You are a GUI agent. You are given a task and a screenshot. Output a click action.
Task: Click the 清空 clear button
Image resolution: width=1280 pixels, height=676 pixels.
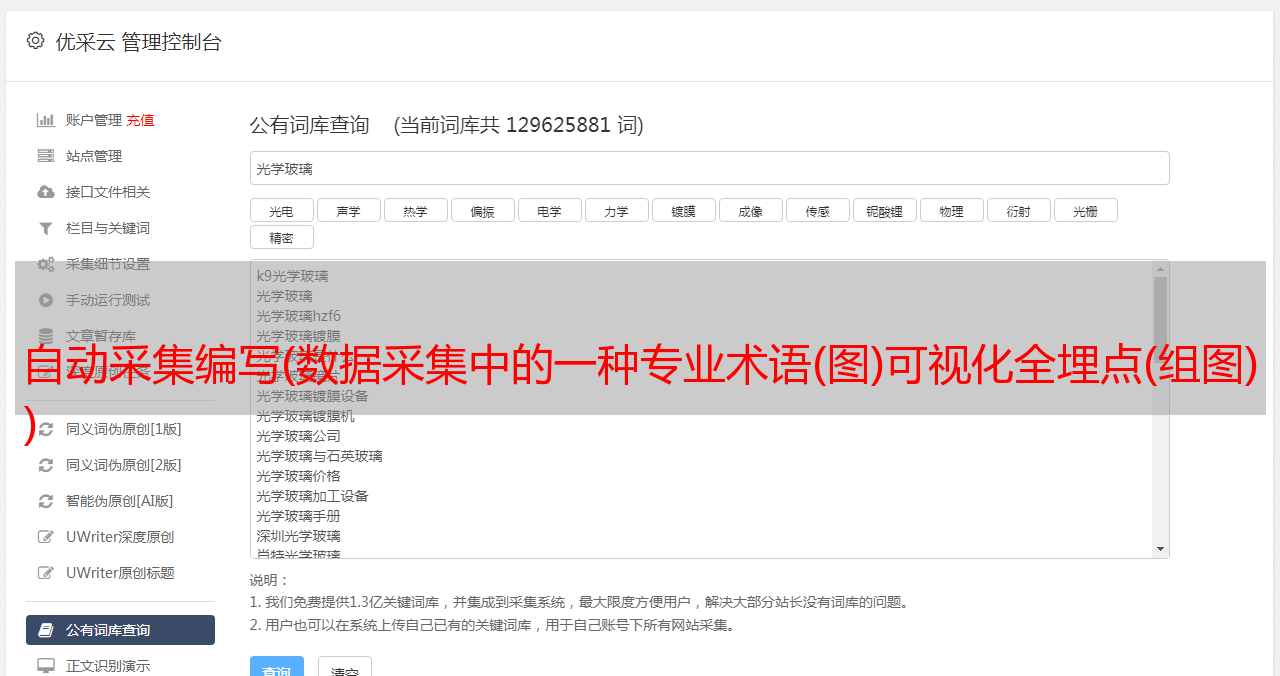tap(344, 666)
